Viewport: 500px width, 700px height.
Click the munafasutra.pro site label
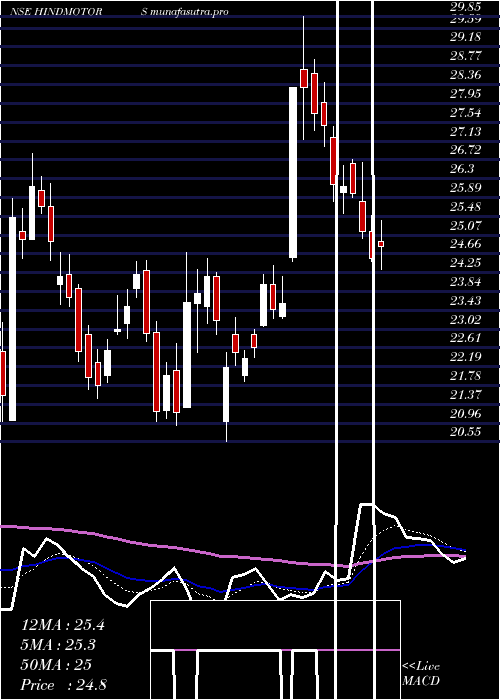[x=190, y=12]
